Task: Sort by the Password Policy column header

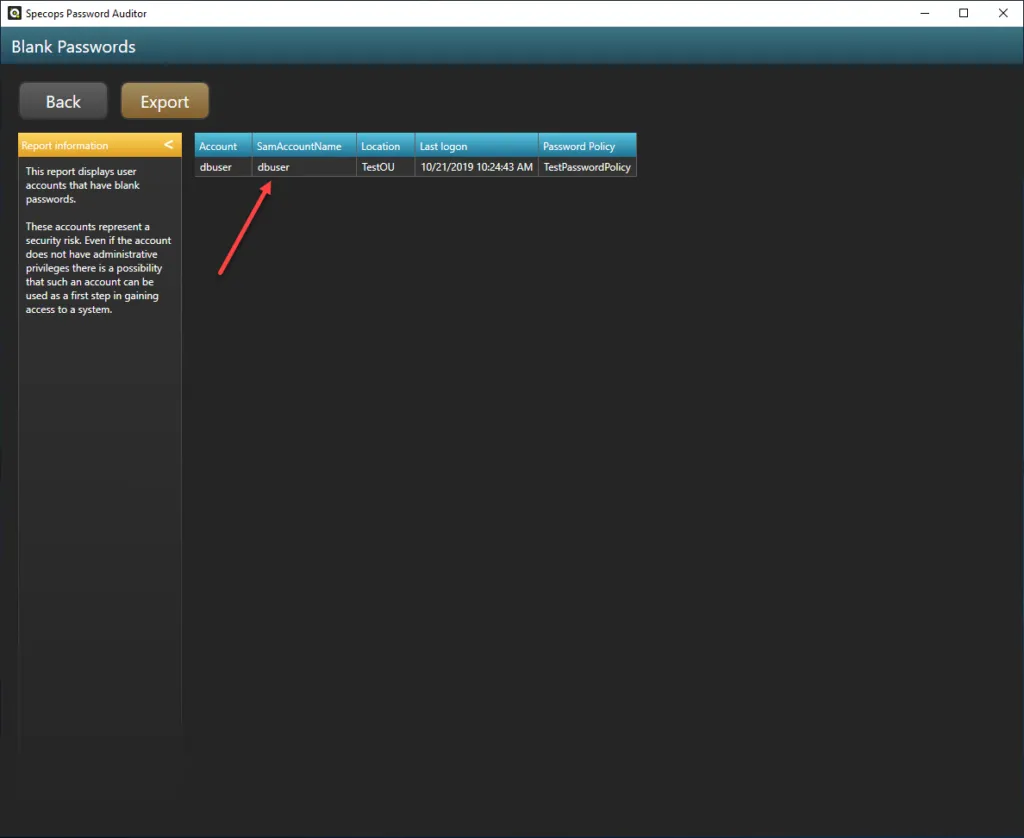Action: [x=588, y=146]
